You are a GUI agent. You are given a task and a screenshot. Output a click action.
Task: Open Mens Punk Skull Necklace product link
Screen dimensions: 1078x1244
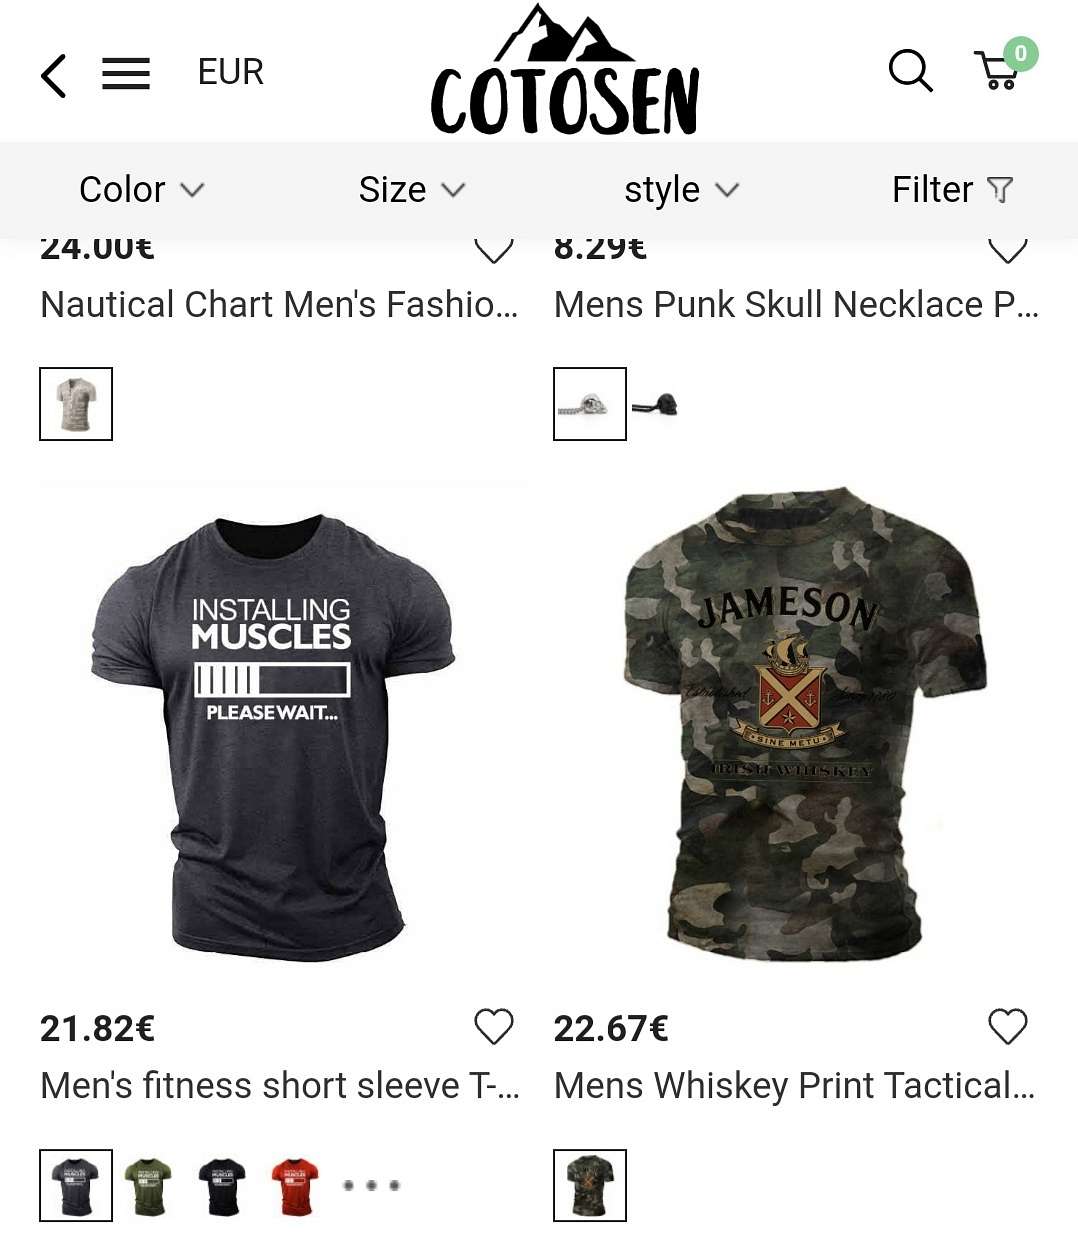797,304
